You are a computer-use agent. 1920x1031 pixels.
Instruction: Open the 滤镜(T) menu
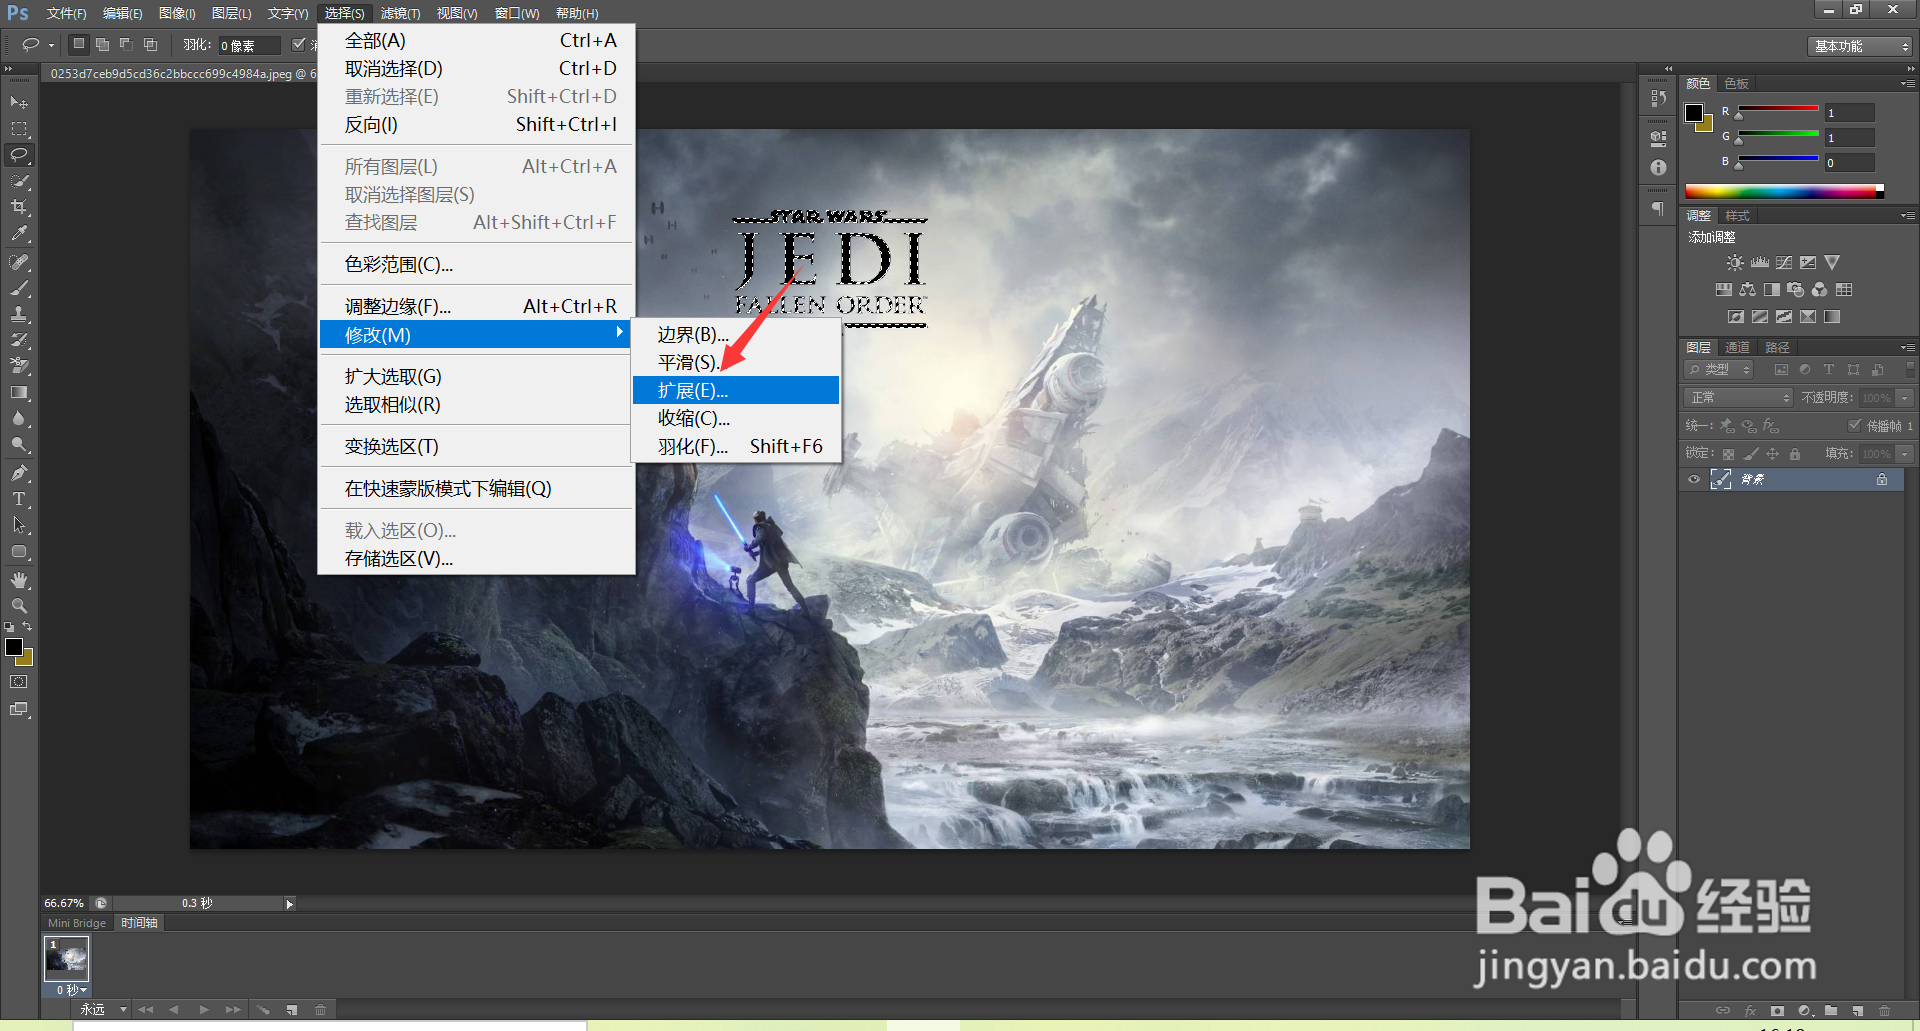coord(400,13)
